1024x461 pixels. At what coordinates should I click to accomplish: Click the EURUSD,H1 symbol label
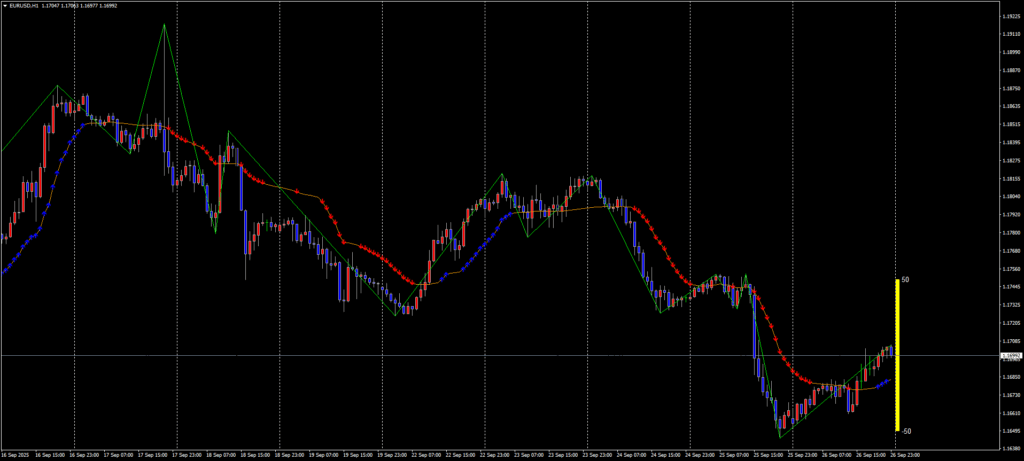[x=24, y=5]
